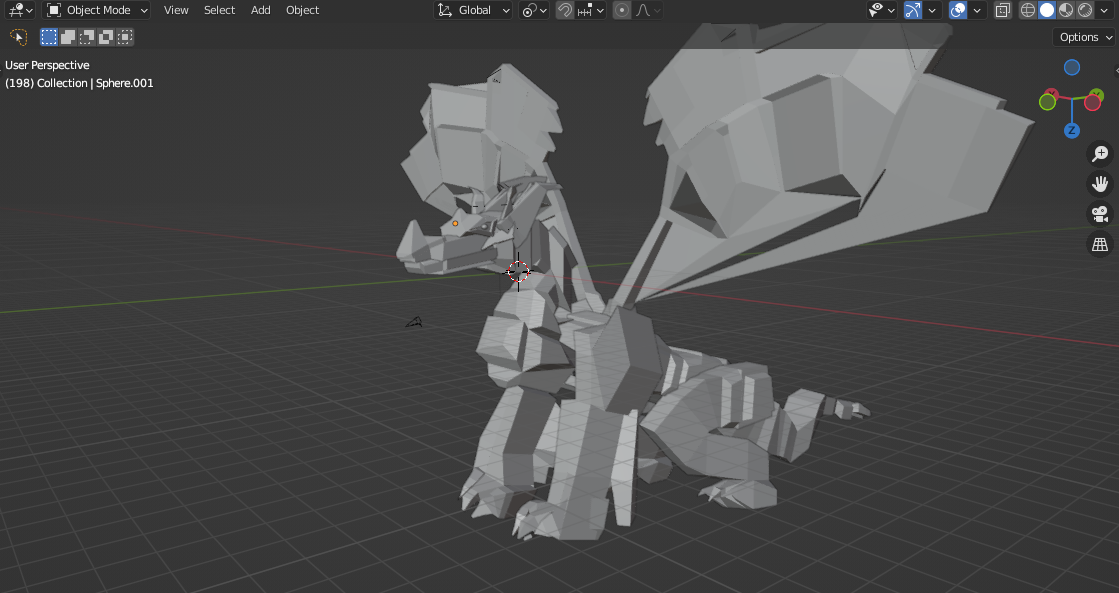Open the proportional editing falloff dropdown
Screen dimensions: 1119x593
point(647,10)
